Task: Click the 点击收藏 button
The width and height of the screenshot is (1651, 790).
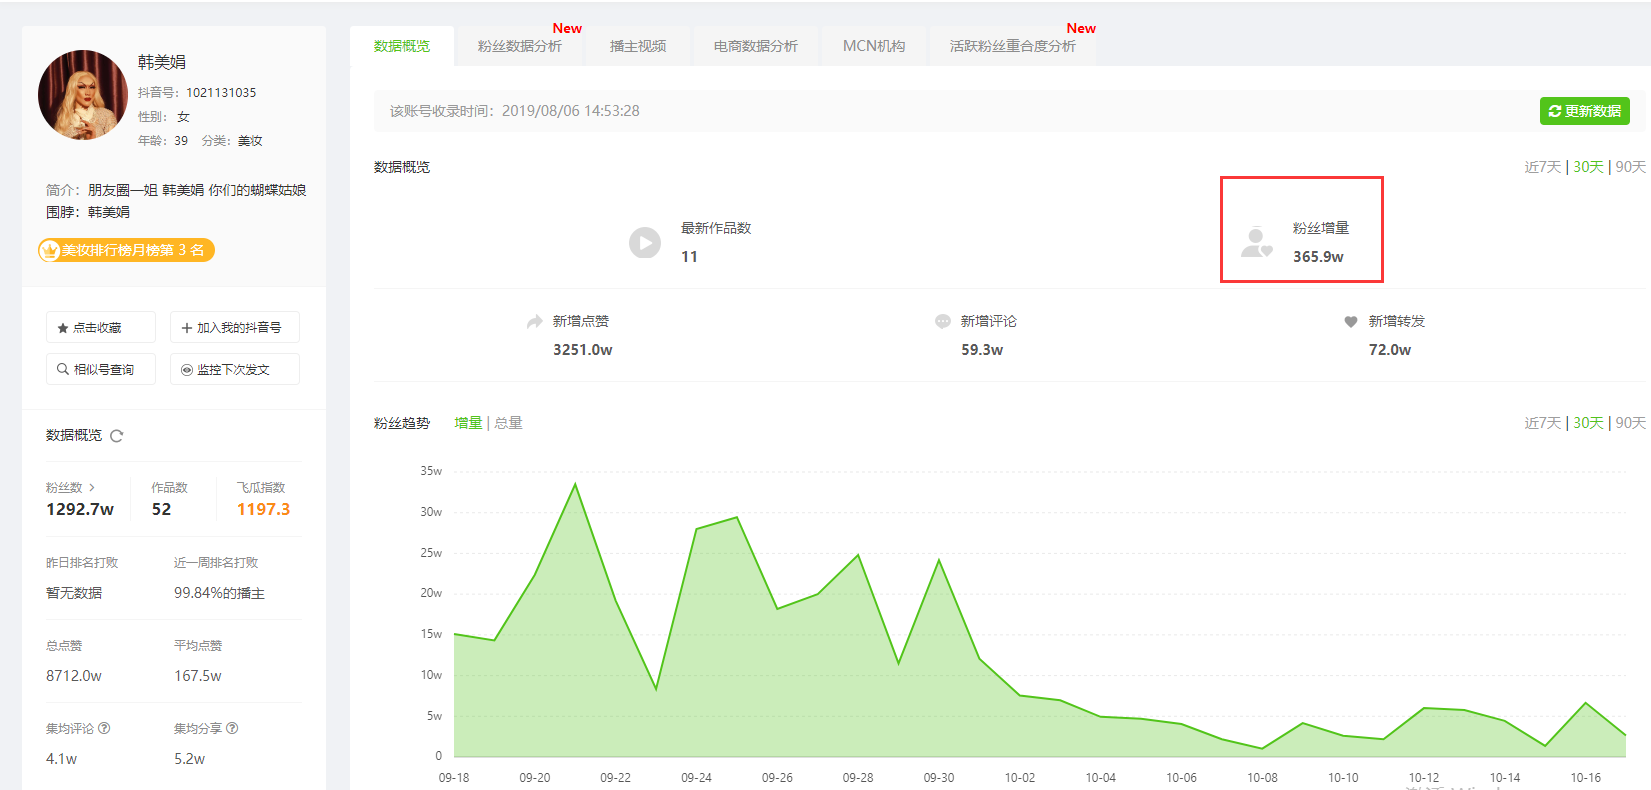Action: pyautogui.click(x=101, y=328)
